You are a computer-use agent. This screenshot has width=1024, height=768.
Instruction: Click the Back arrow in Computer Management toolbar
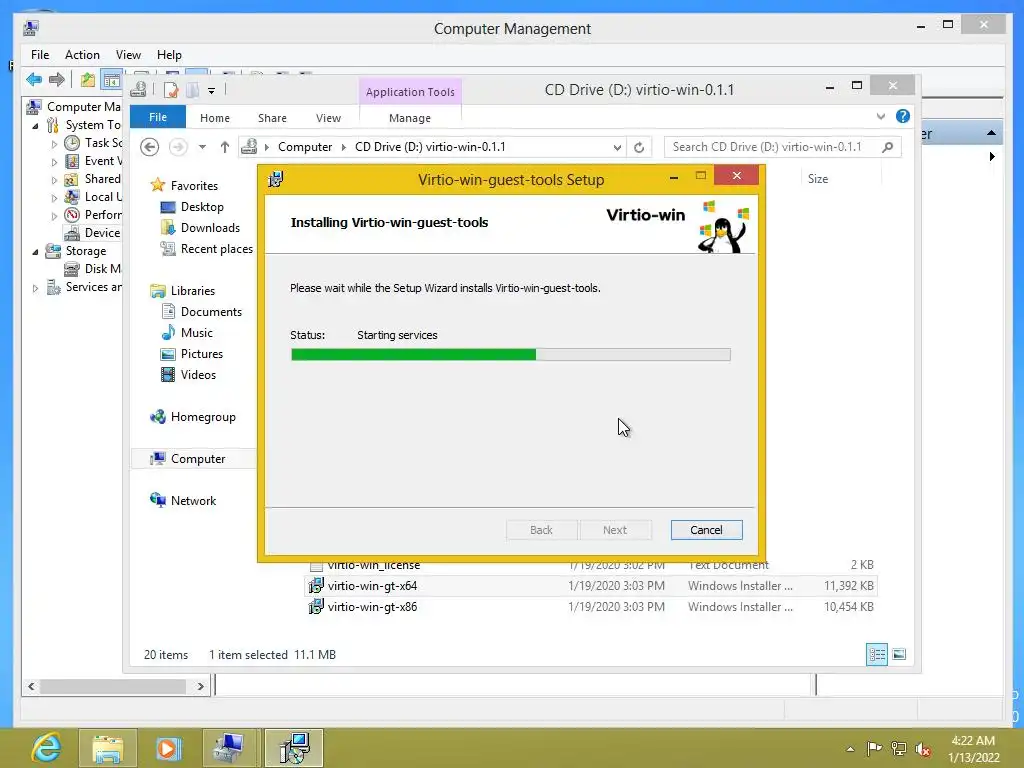[x=34, y=80]
